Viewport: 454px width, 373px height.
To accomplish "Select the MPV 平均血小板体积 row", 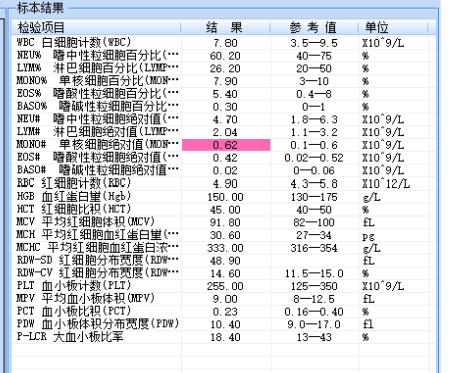I will click(224, 299).
